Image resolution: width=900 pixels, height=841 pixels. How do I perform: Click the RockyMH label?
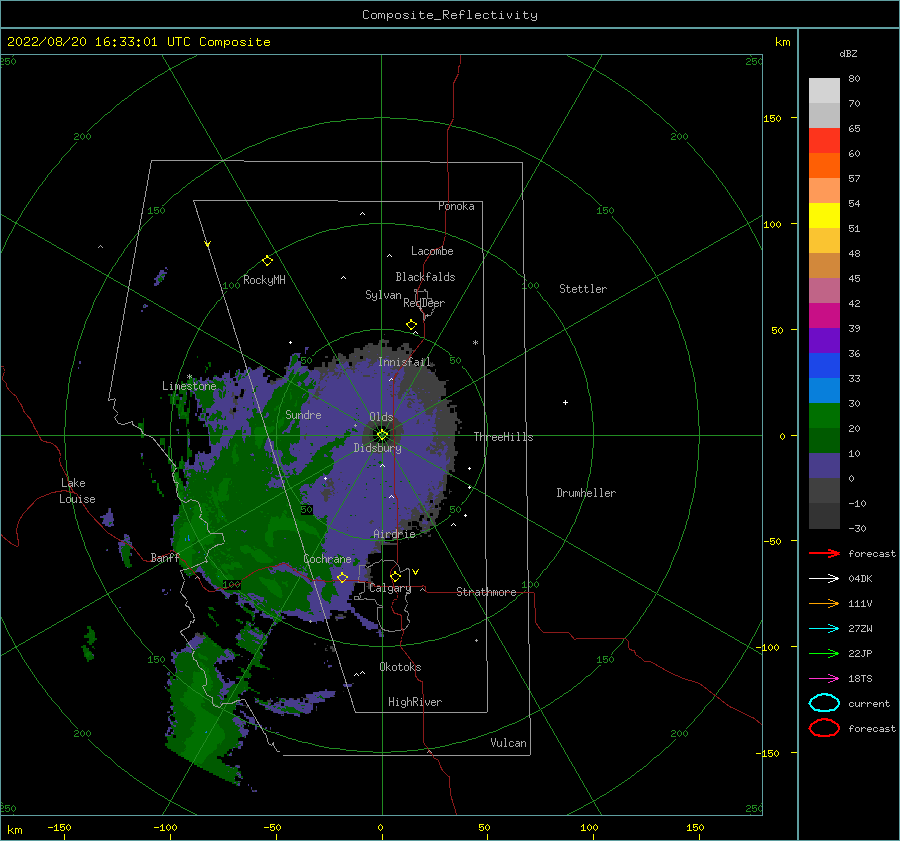(264, 280)
